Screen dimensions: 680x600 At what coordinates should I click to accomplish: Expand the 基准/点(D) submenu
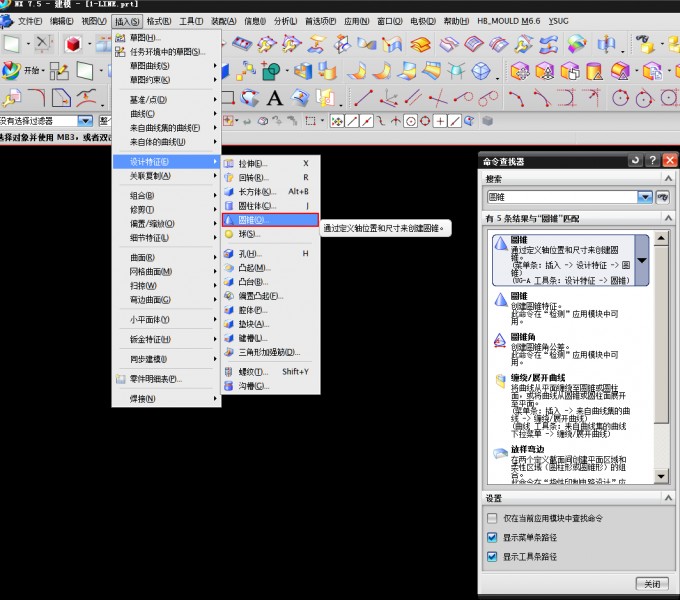coord(167,100)
